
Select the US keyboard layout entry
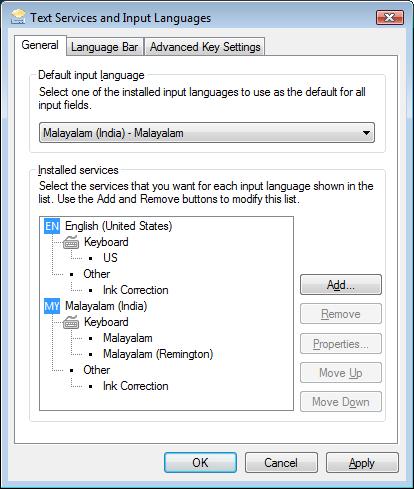(x=110, y=258)
